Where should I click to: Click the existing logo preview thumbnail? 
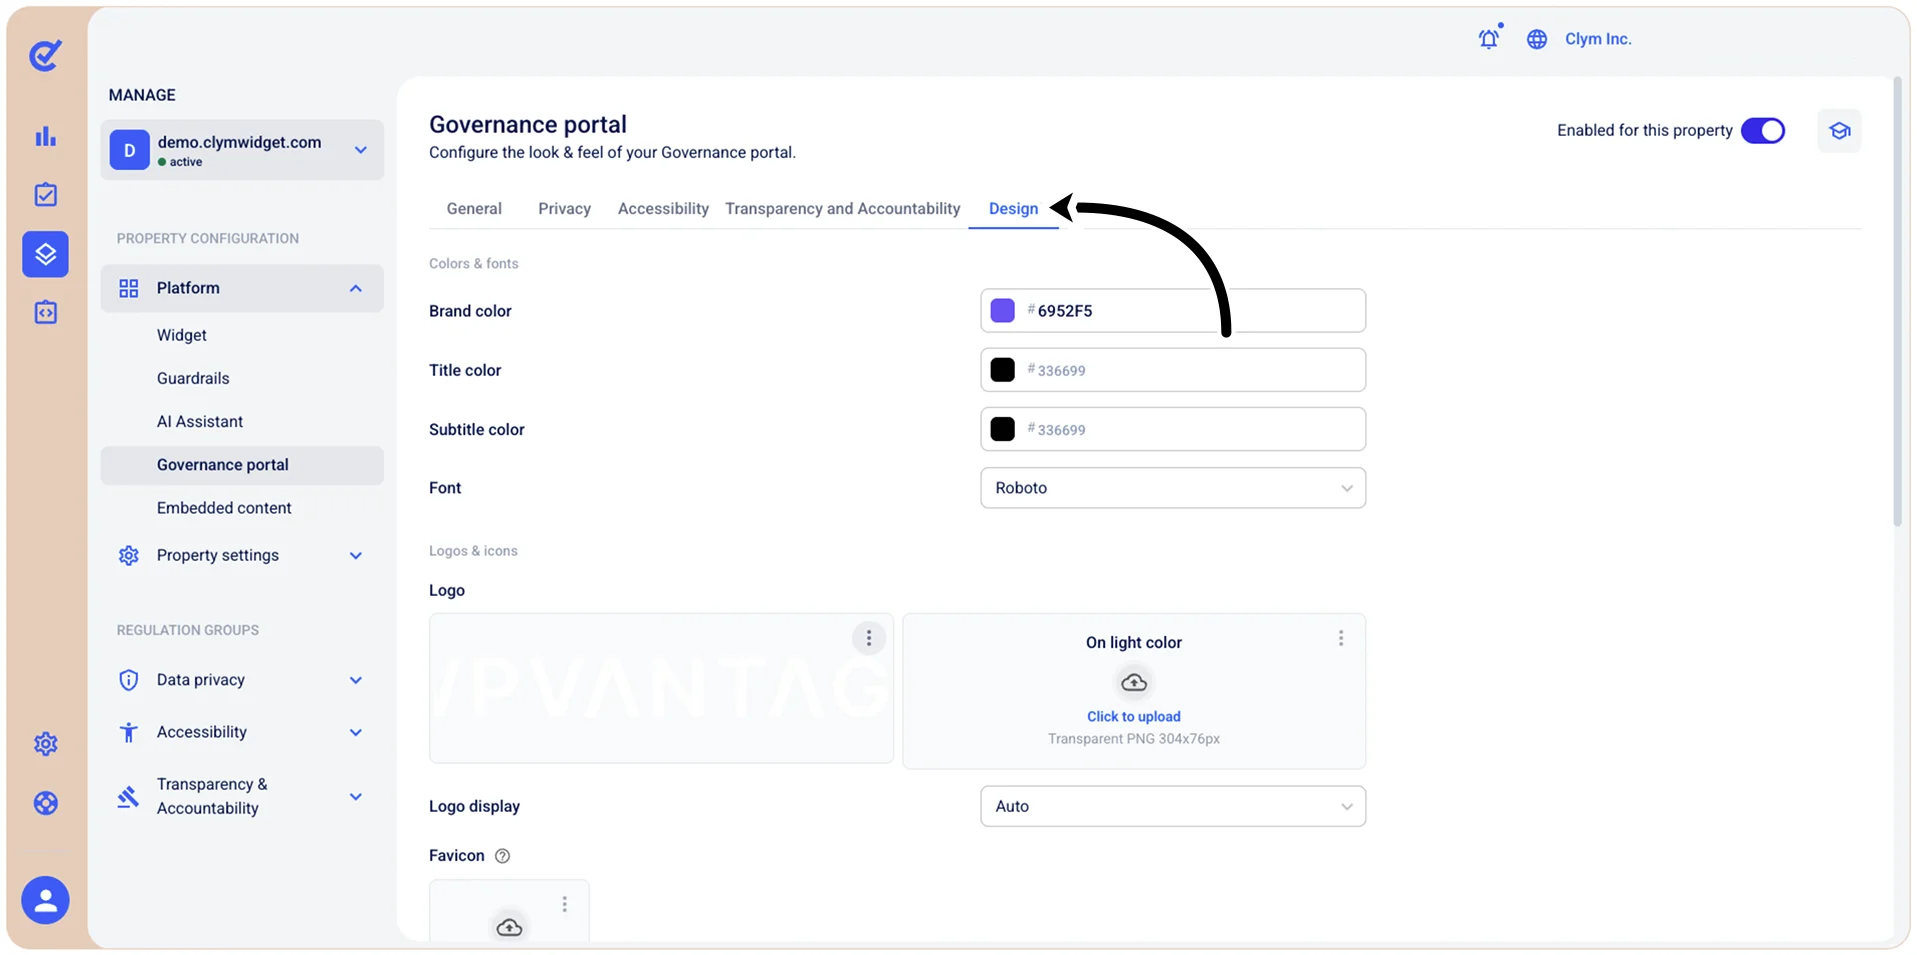click(x=661, y=688)
